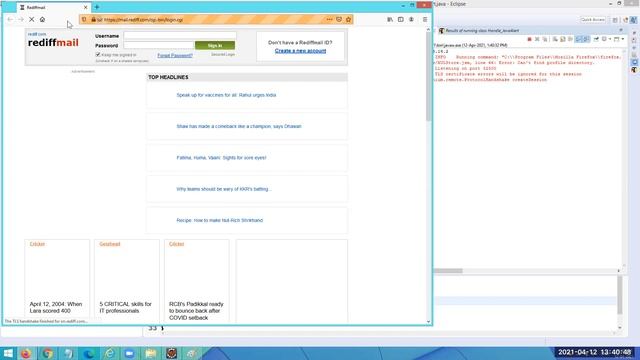The image size is (640, 360).
Task: Open Fatima, Huma, Vaani headline
Action: (221, 158)
